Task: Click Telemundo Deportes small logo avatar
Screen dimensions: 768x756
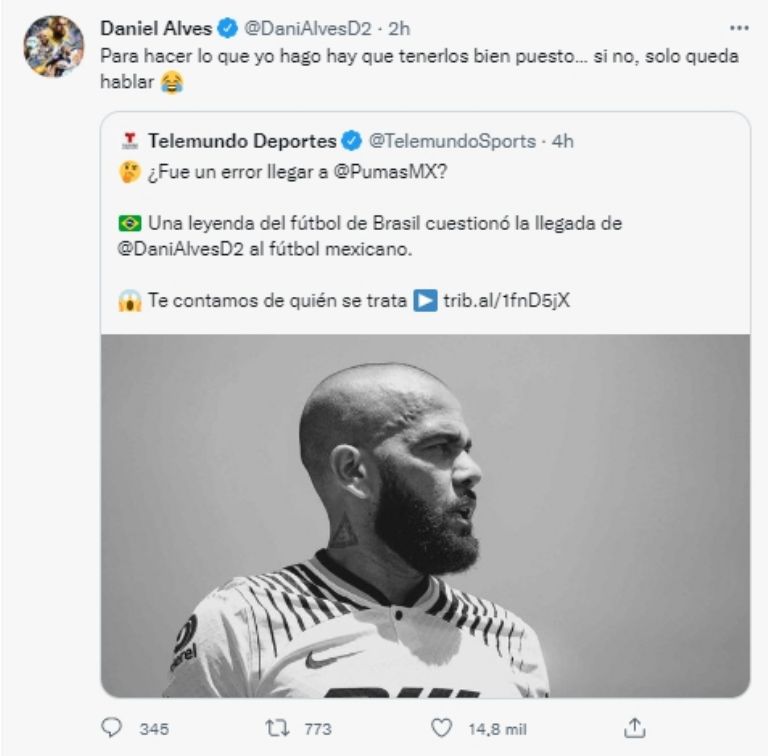Action: tap(127, 140)
